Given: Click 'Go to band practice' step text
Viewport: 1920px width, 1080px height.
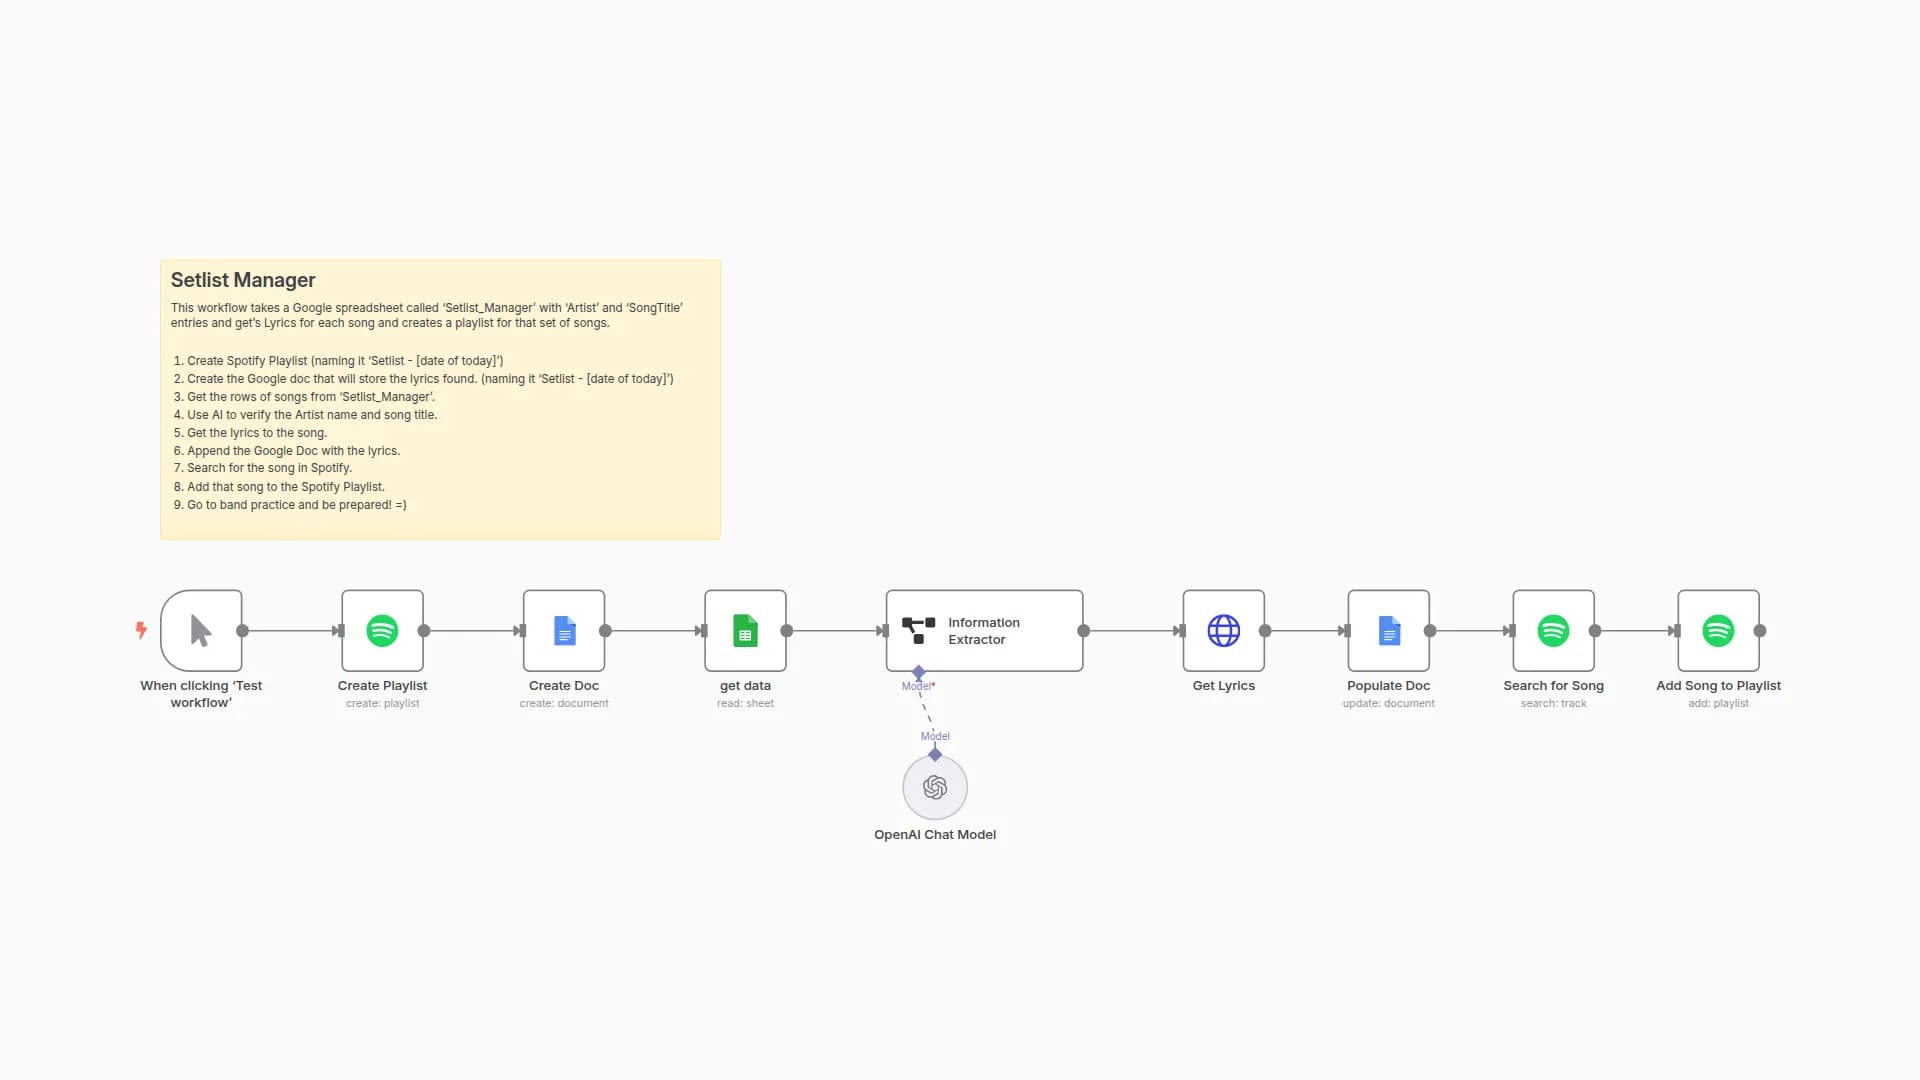Looking at the screenshot, I should (x=297, y=505).
